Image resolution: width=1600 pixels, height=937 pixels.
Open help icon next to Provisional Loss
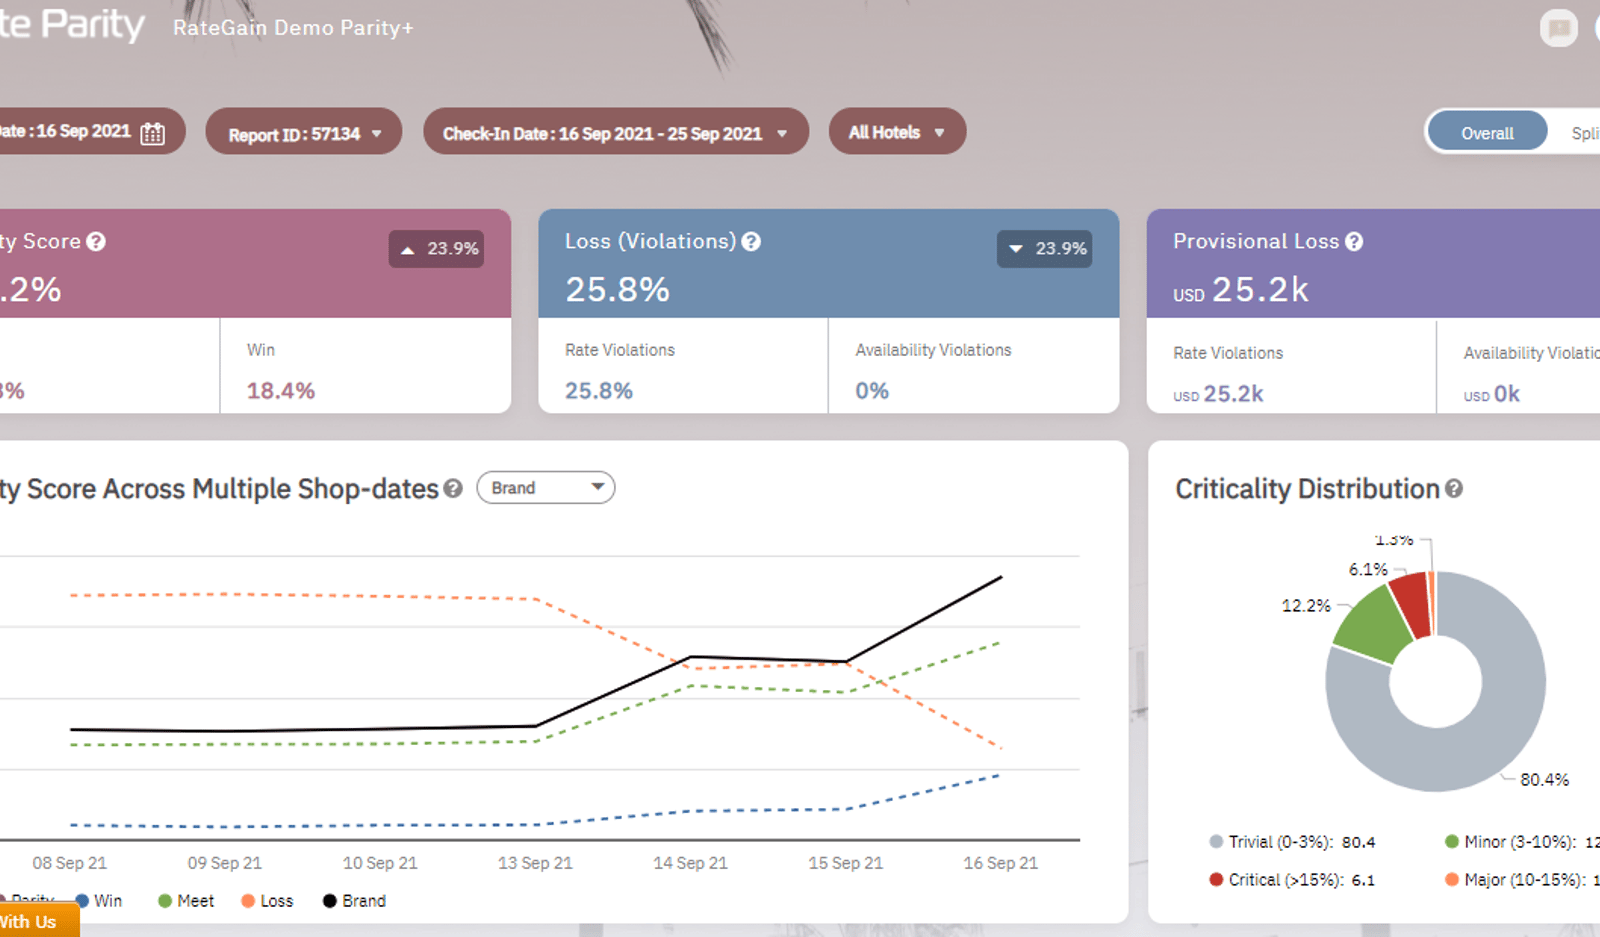1354,241
